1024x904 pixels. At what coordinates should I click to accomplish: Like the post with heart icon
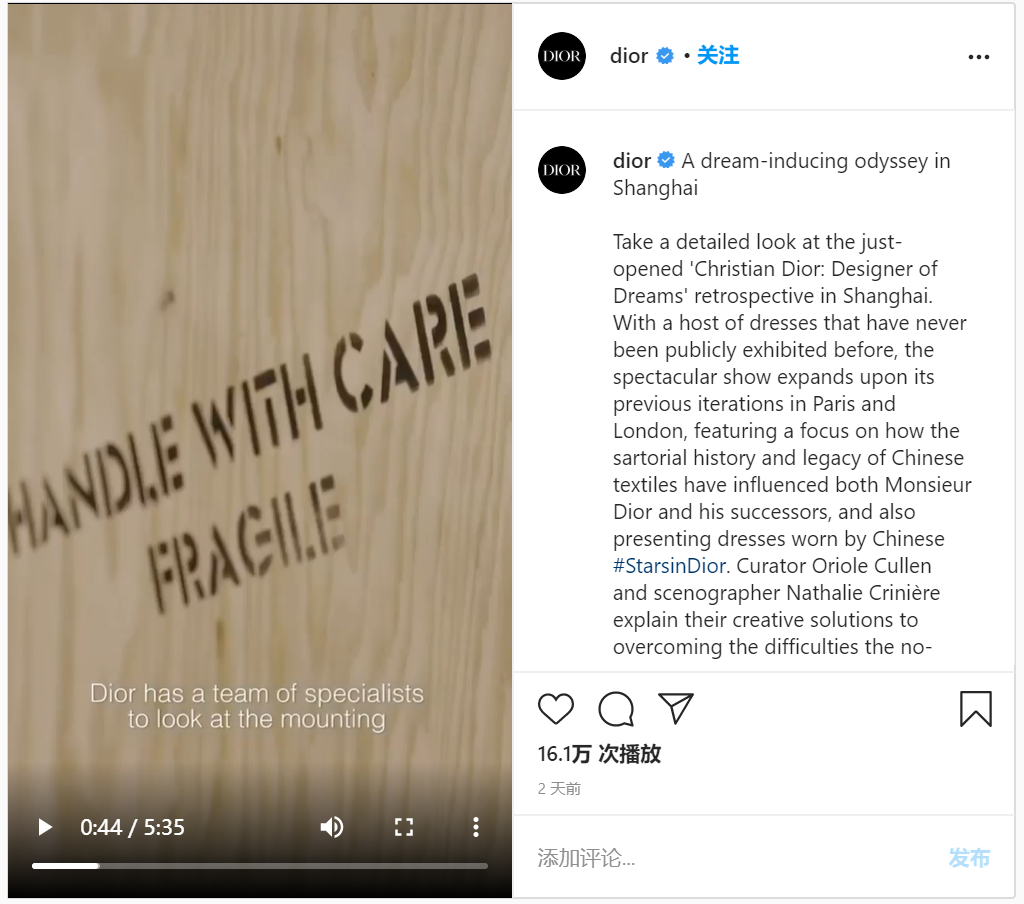pyautogui.click(x=556, y=709)
